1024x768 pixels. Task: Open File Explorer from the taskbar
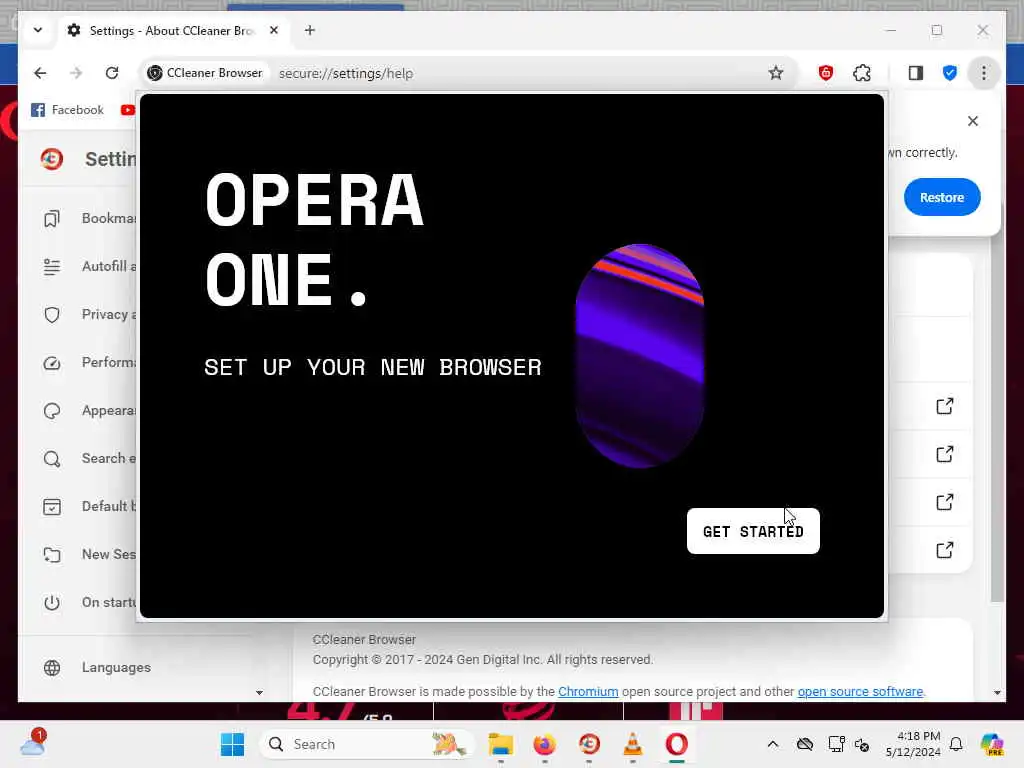pos(501,744)
